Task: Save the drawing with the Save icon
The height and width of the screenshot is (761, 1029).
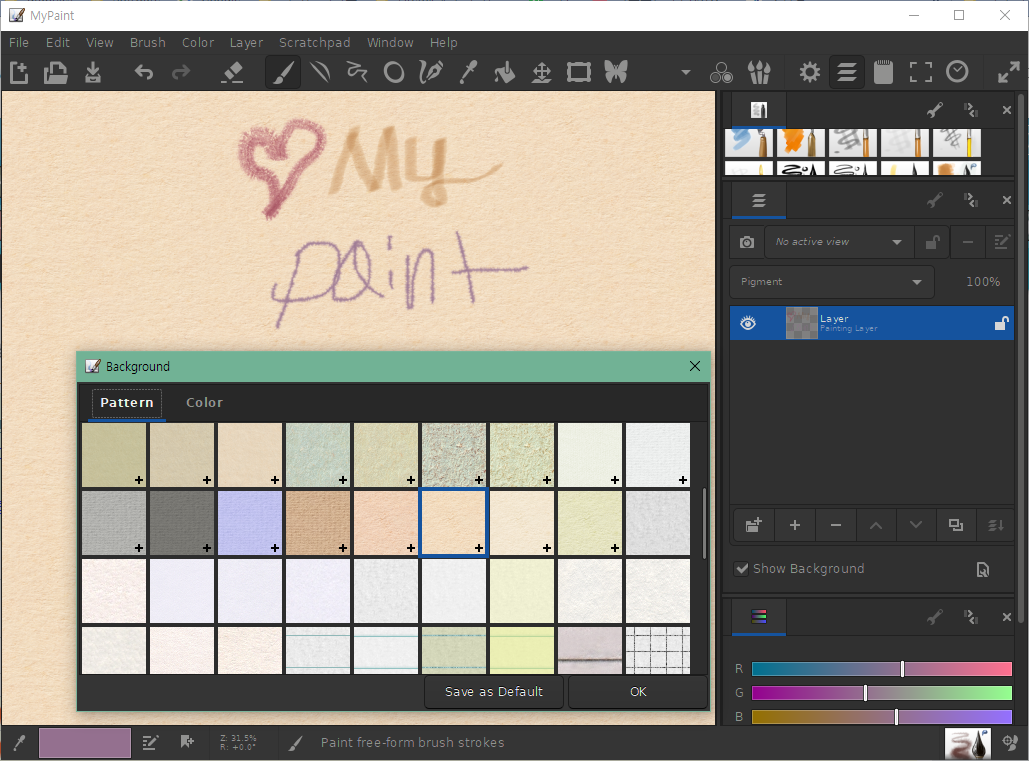Action: point(93,72)
